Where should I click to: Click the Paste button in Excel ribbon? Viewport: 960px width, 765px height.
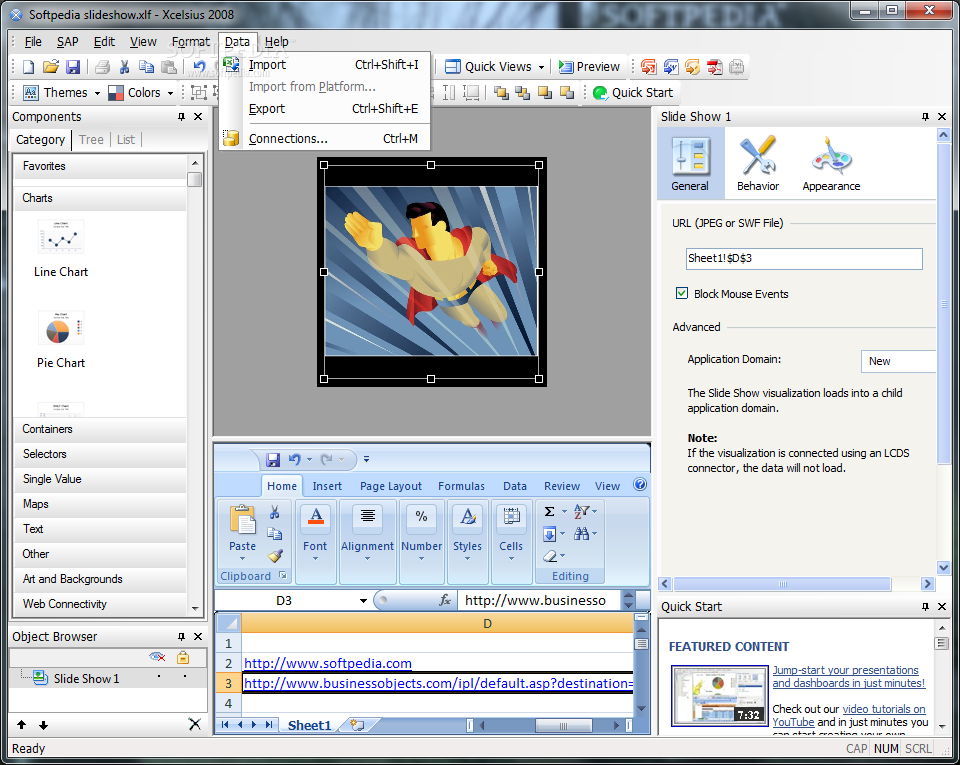click(x=242, y=531)
